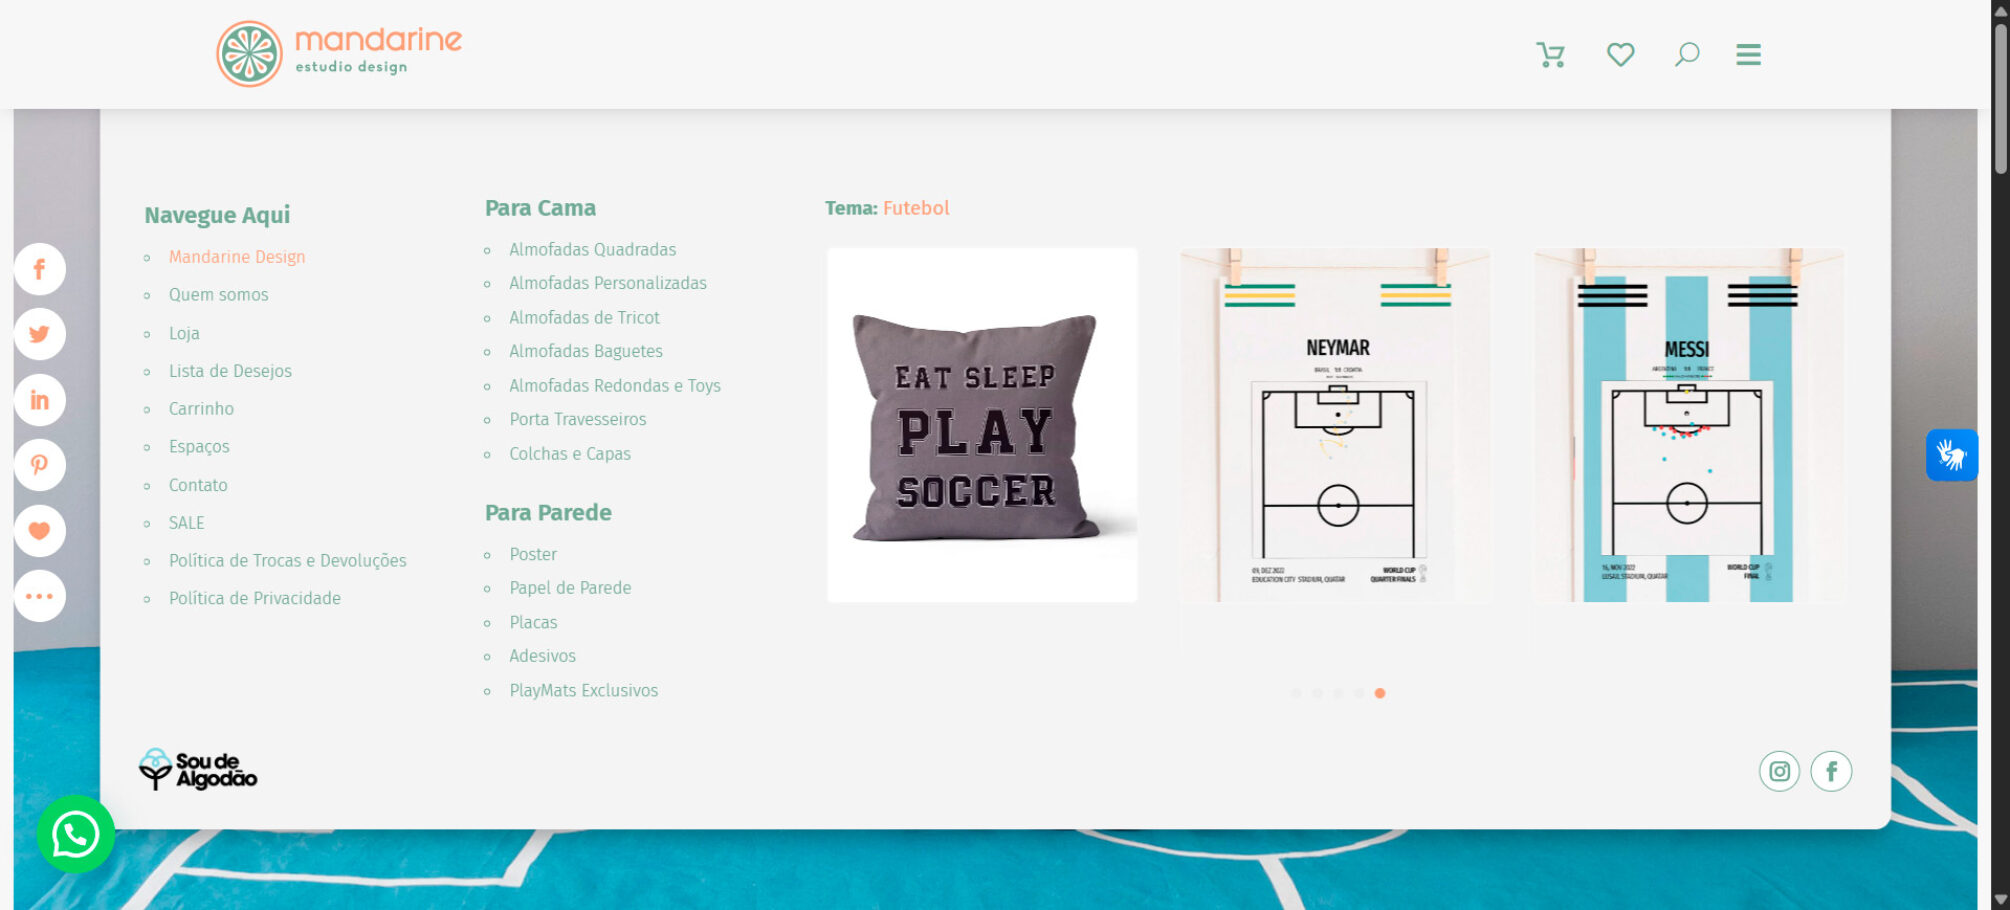Viewport: 2010px width, 910px height.
Task: Go to Almofadas Personalizadas link
Action: click(607, 283)
